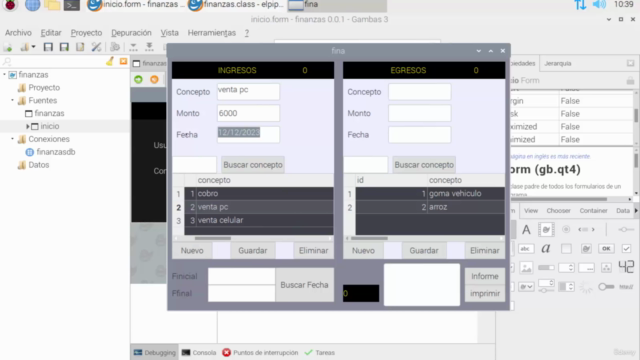Click the Informe button

point(485,276)
